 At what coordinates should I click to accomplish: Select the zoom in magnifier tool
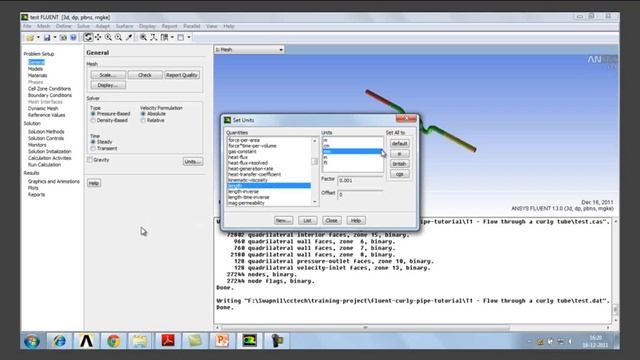[x=108, y=38]
